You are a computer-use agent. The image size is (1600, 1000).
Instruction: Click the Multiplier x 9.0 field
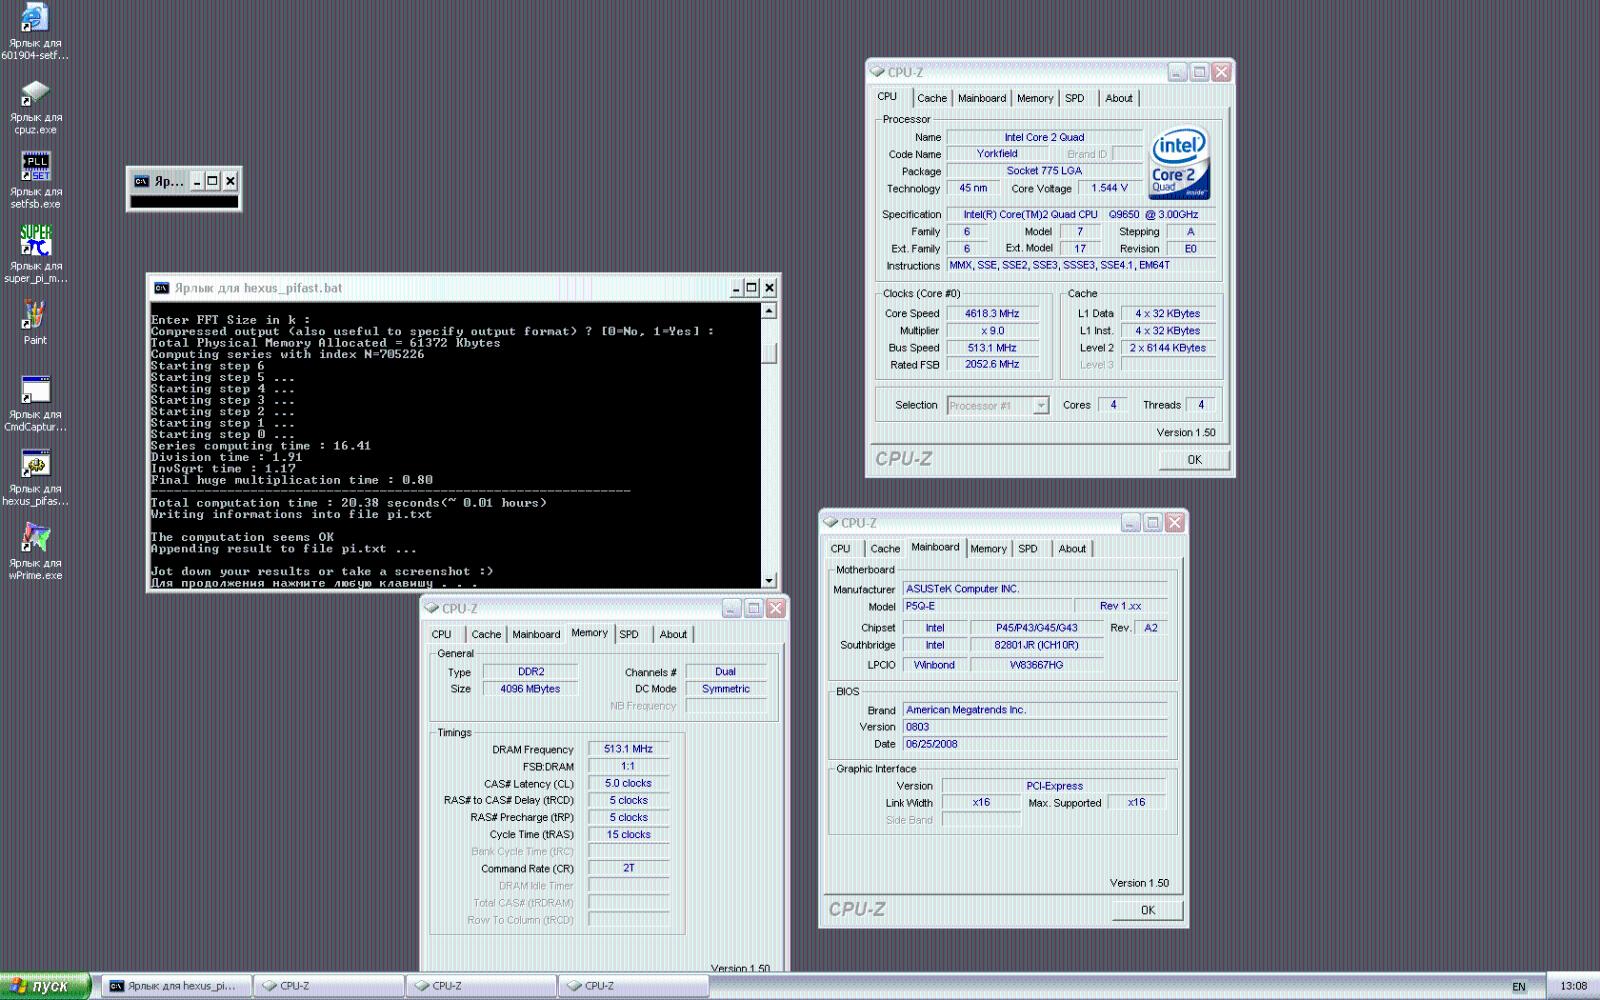pos(991,331)
